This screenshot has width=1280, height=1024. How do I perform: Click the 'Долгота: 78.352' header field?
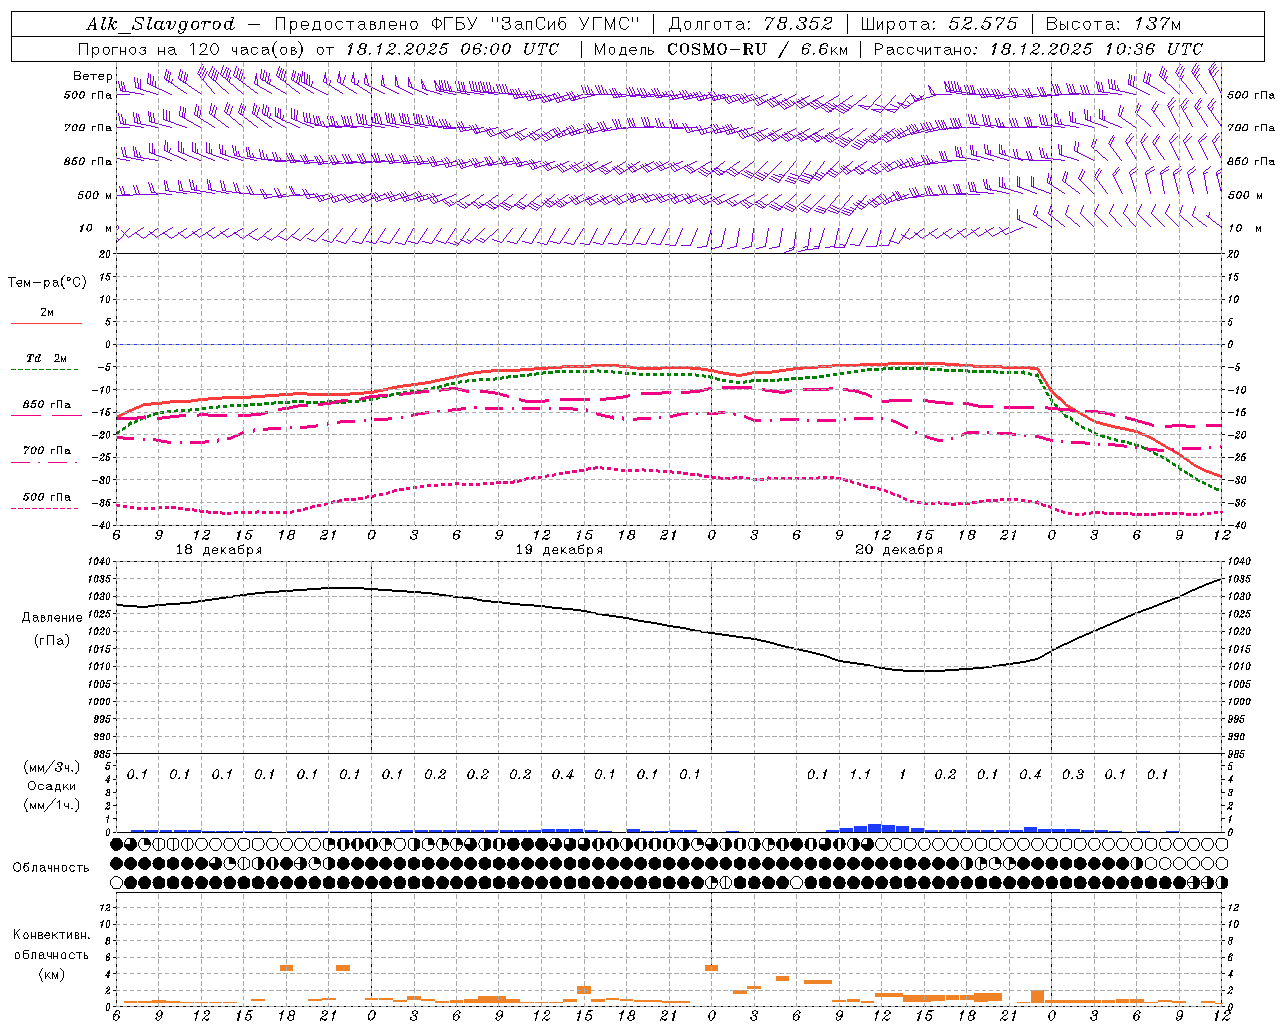749,24
